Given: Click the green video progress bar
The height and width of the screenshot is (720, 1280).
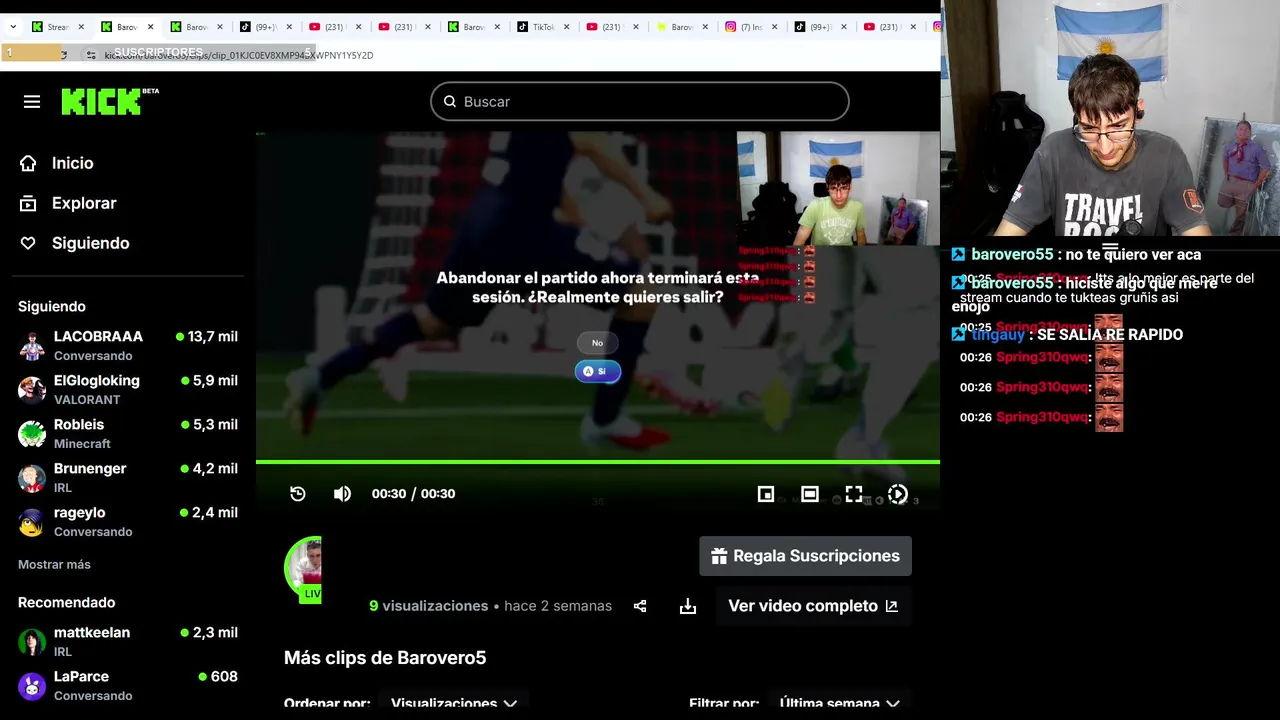Looking at the screenshot, I should (598, 462).
